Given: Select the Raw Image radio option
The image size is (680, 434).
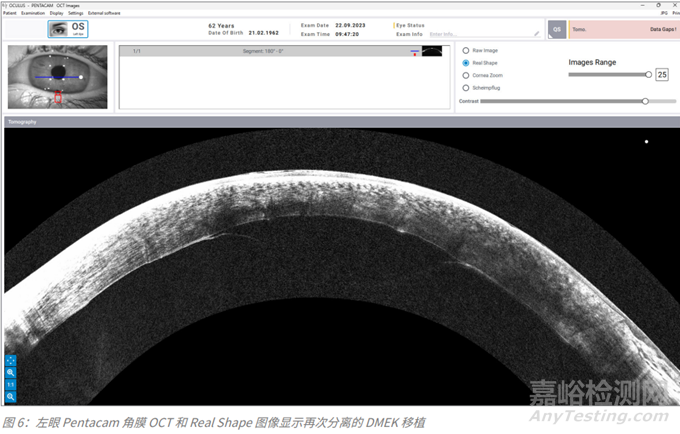Looking at the screenshot, I should point(465,50).
